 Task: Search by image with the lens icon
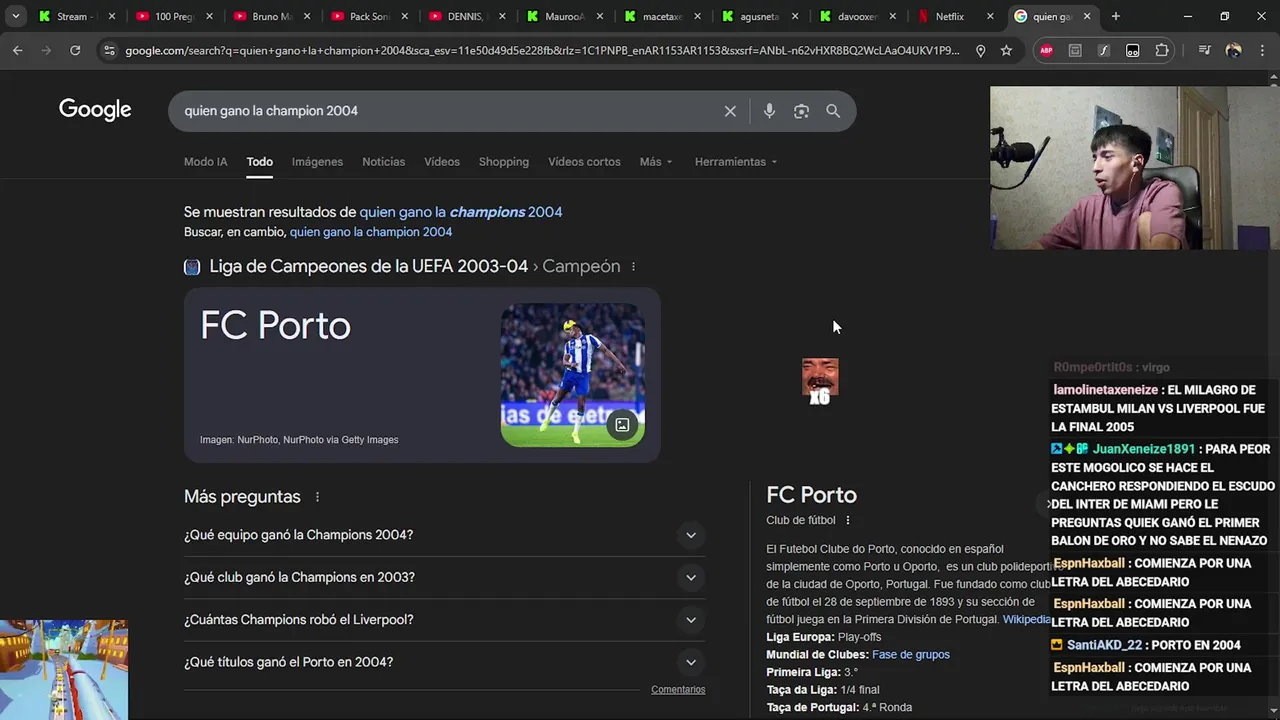[801, 111]
